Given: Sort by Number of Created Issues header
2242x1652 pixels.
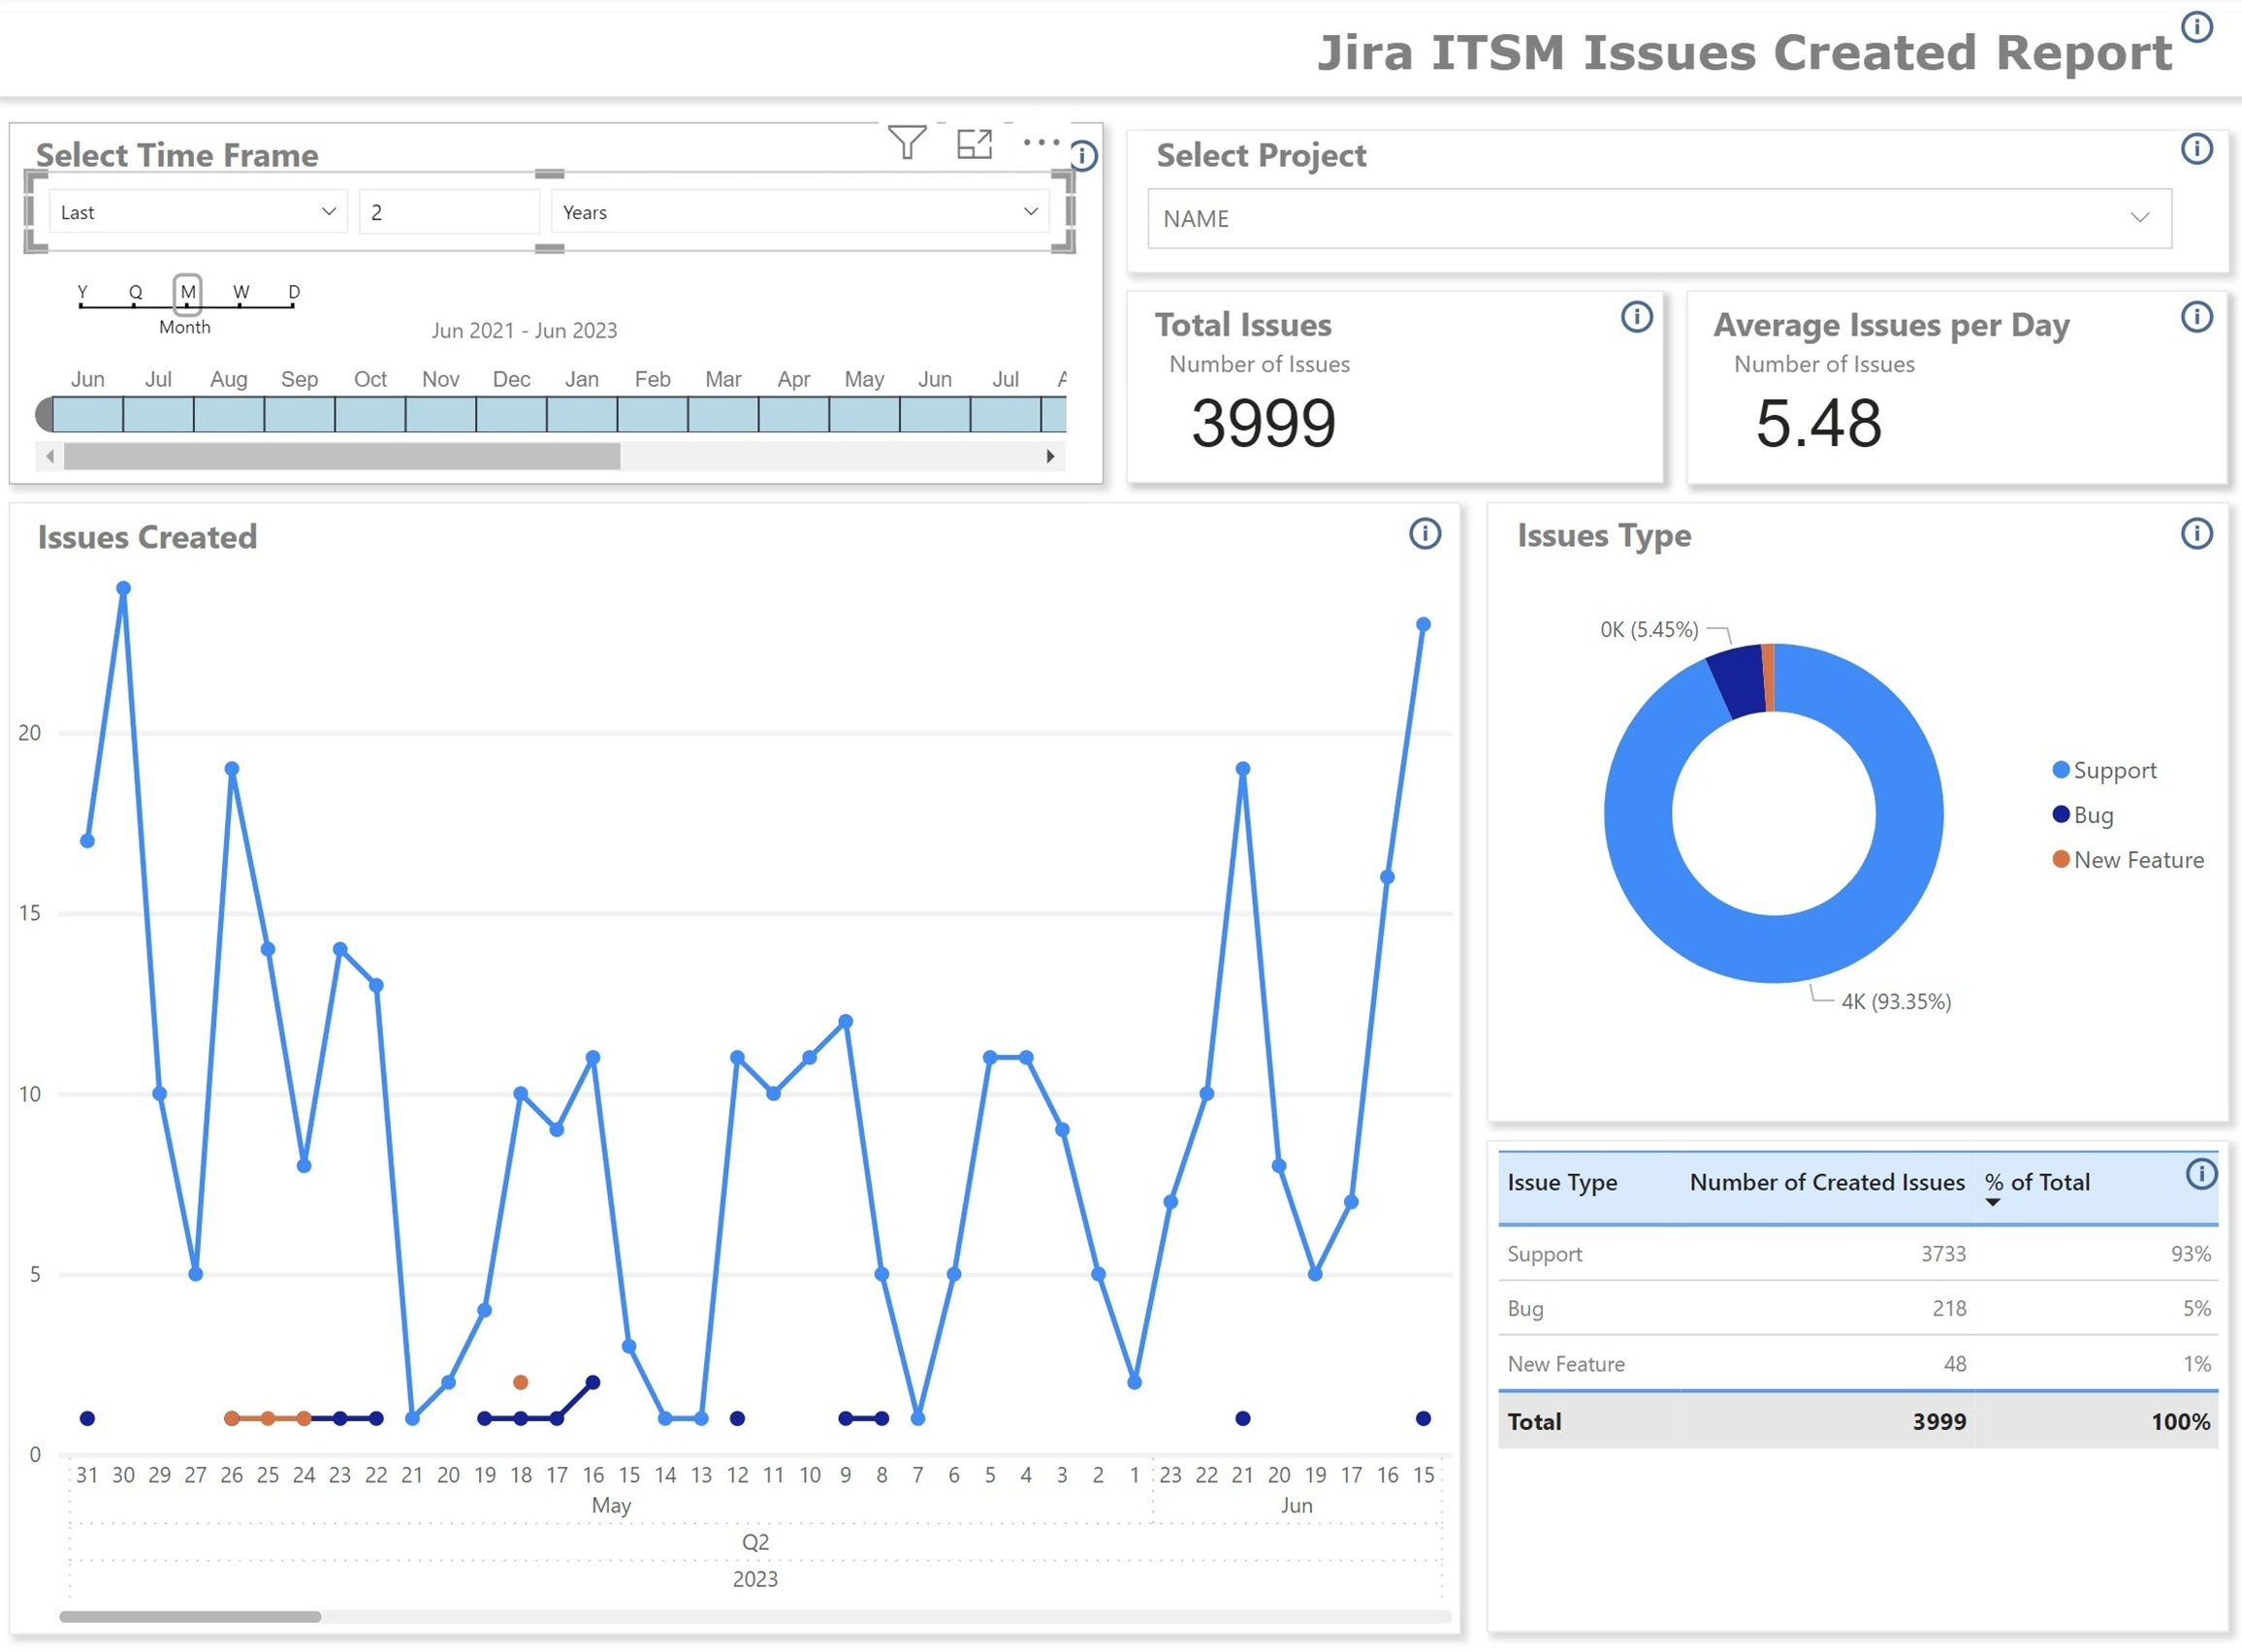Looking at the screenshot, I should tap(1826, 1182).
